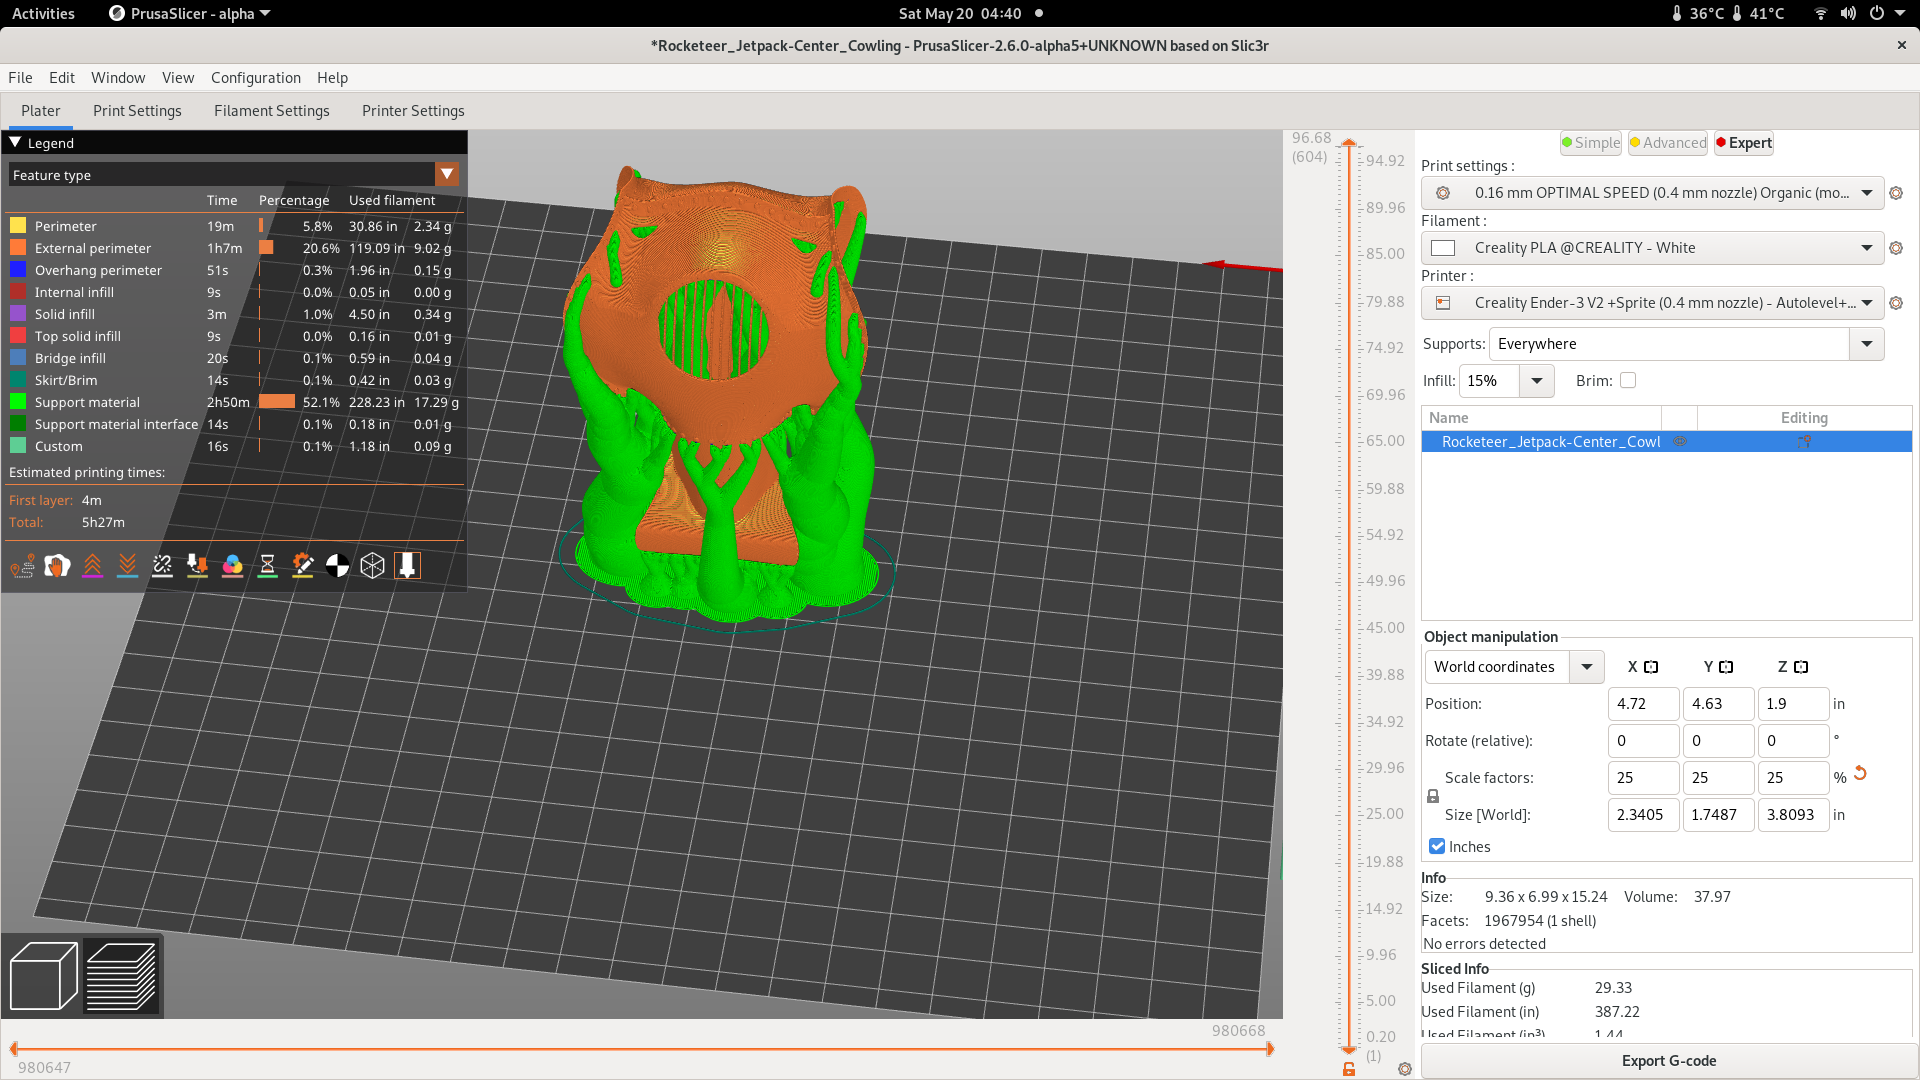Image resolution: width=1920 pixels, height=1080 pixels.
Task: Toggle travel moves visibility icon
Action: point(22,566)
